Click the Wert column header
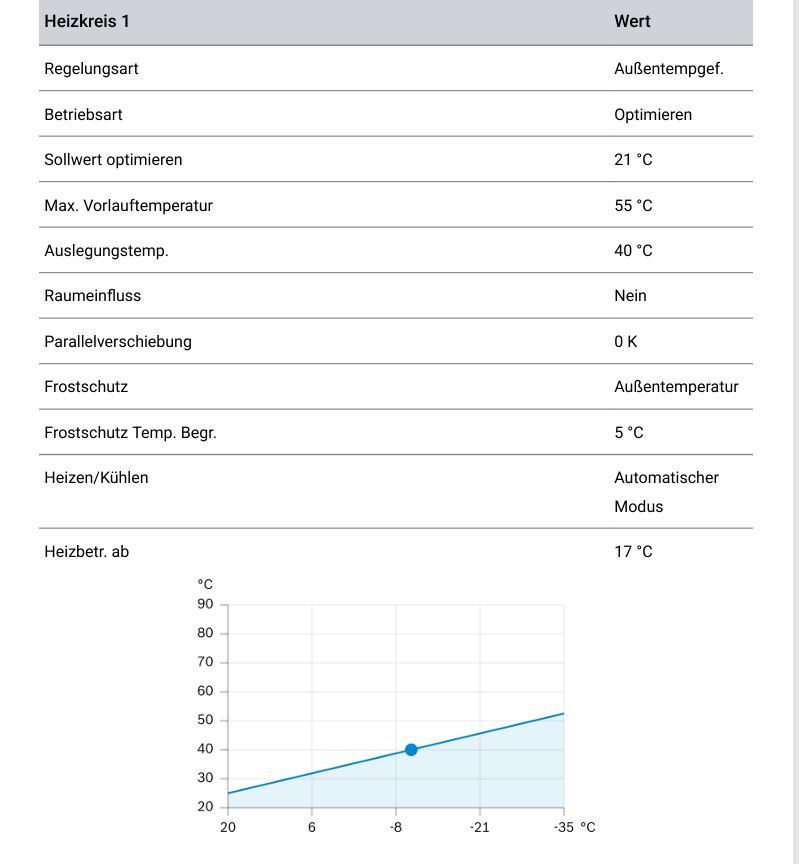The width and height of the screenshot is (799, 864). click(632, 21)
